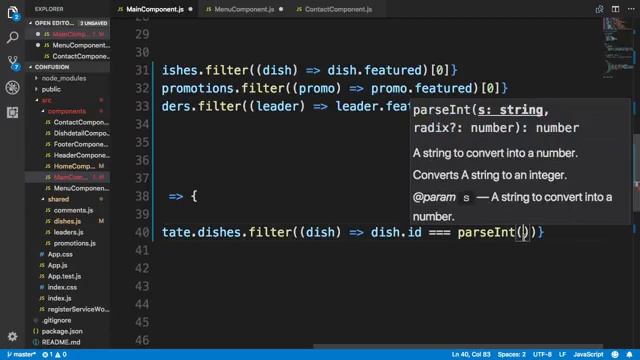The width and height of the screenshot is (640, 360).
Task: Open index.js file
Action: (68, 298)
